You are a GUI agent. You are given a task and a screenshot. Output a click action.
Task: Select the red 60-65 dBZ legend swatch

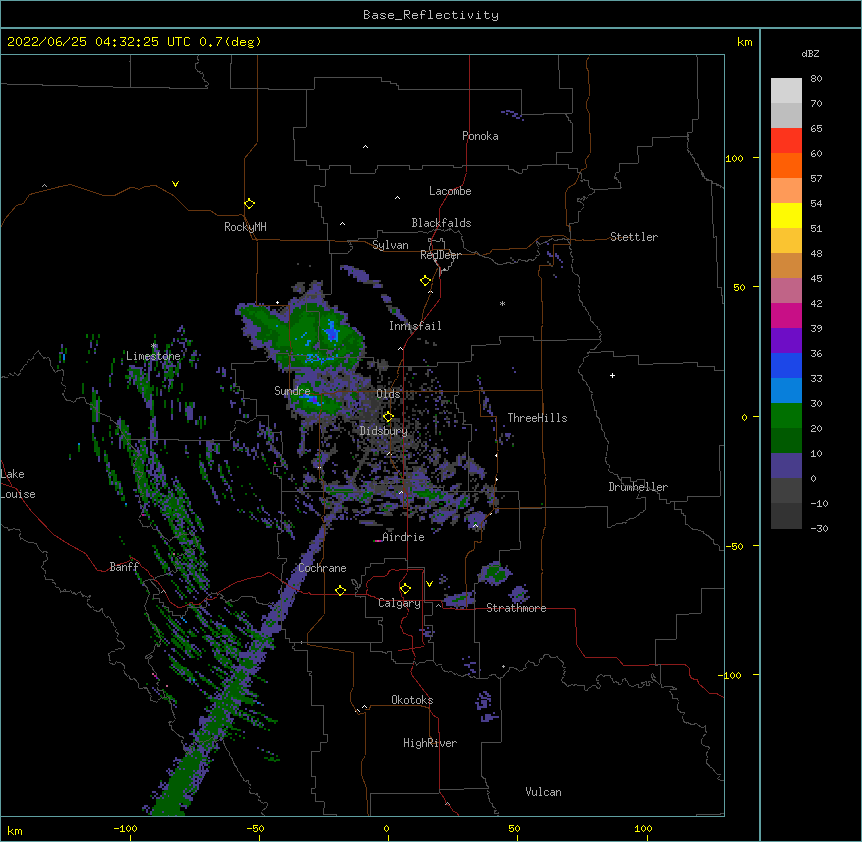click(786, 141)
